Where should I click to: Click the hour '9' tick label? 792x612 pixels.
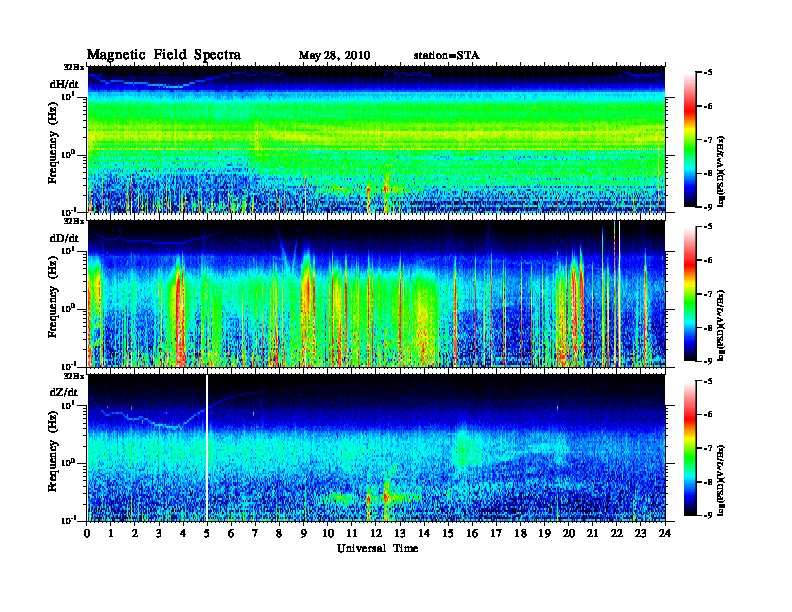tap(304, 534)
